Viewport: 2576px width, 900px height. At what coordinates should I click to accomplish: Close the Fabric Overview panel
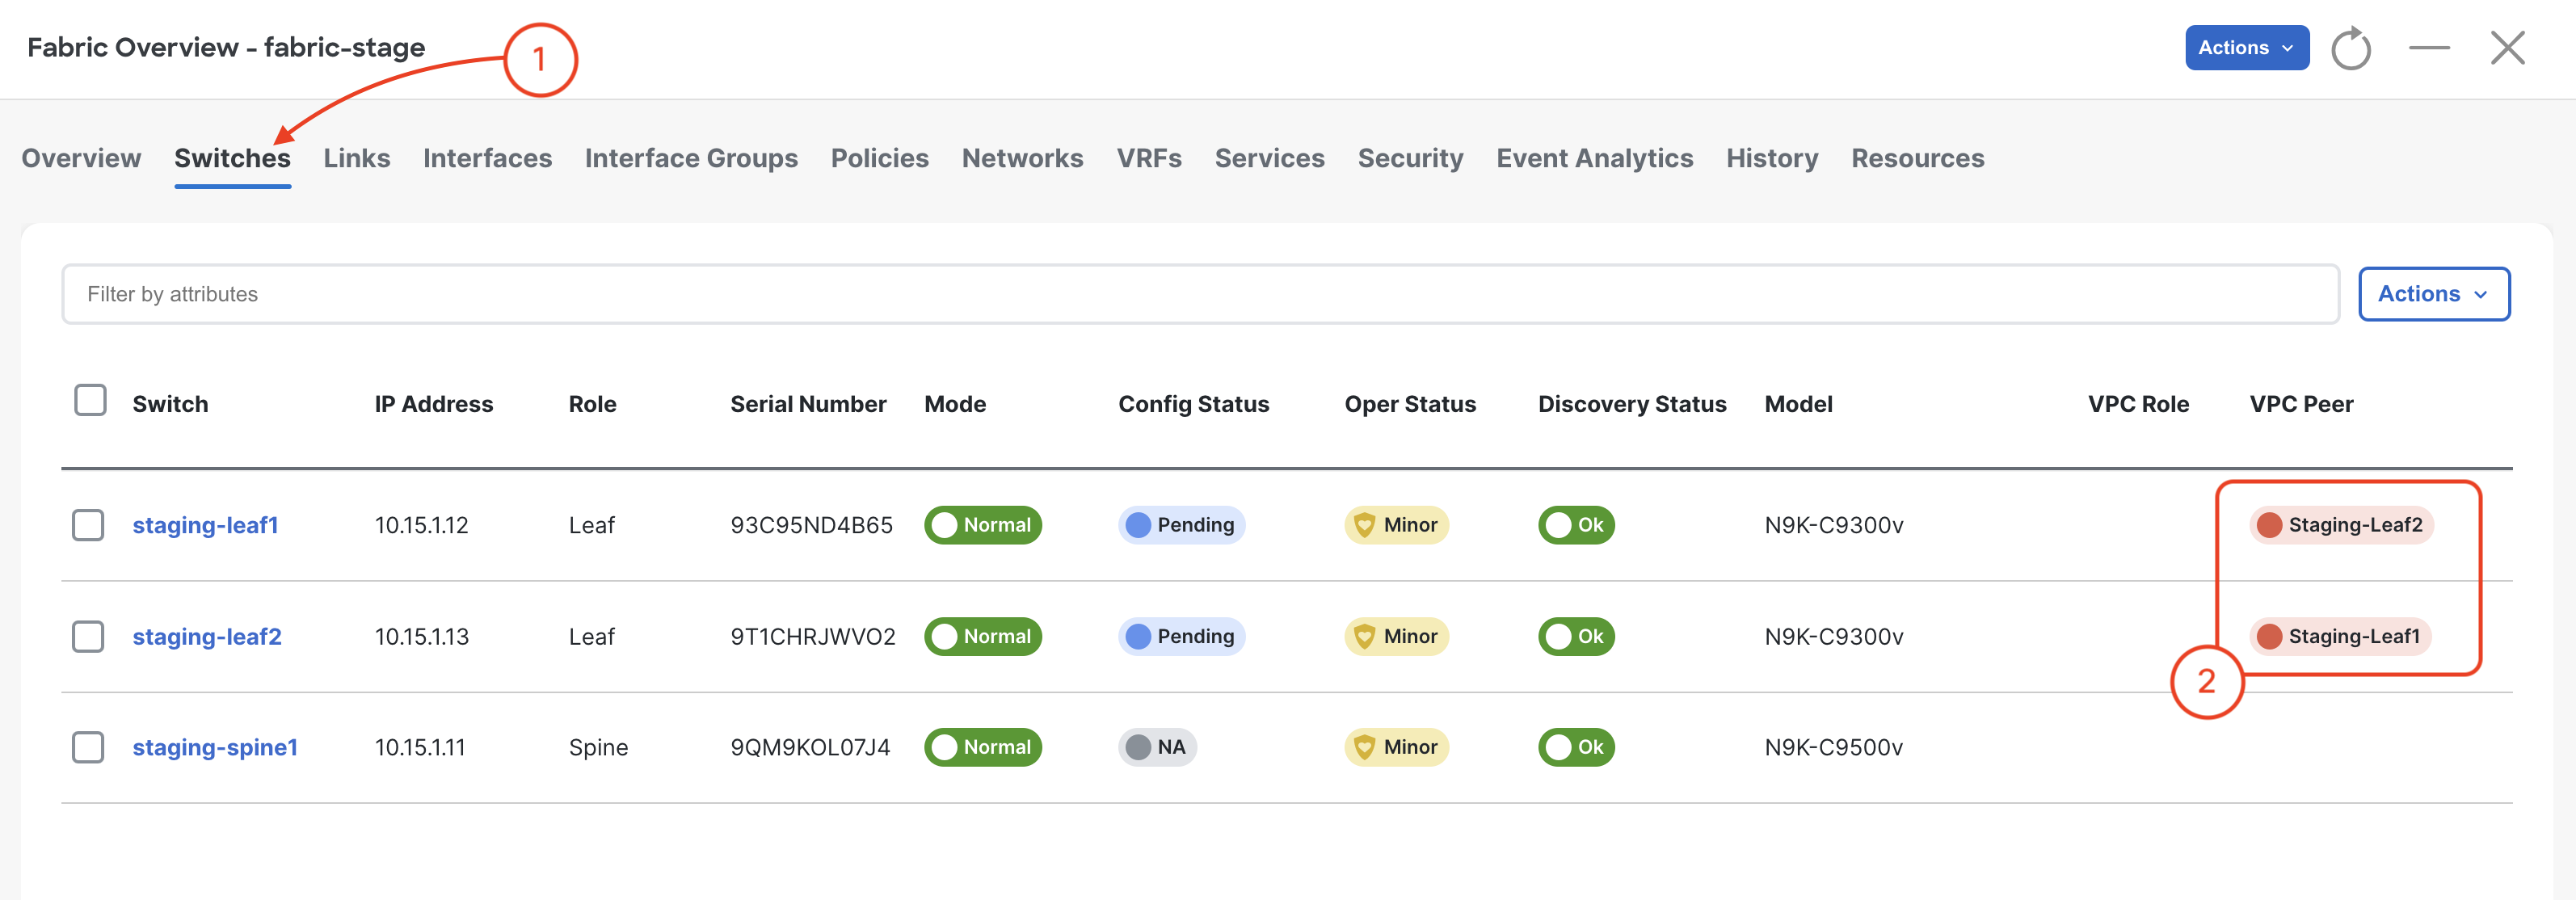2507,48
